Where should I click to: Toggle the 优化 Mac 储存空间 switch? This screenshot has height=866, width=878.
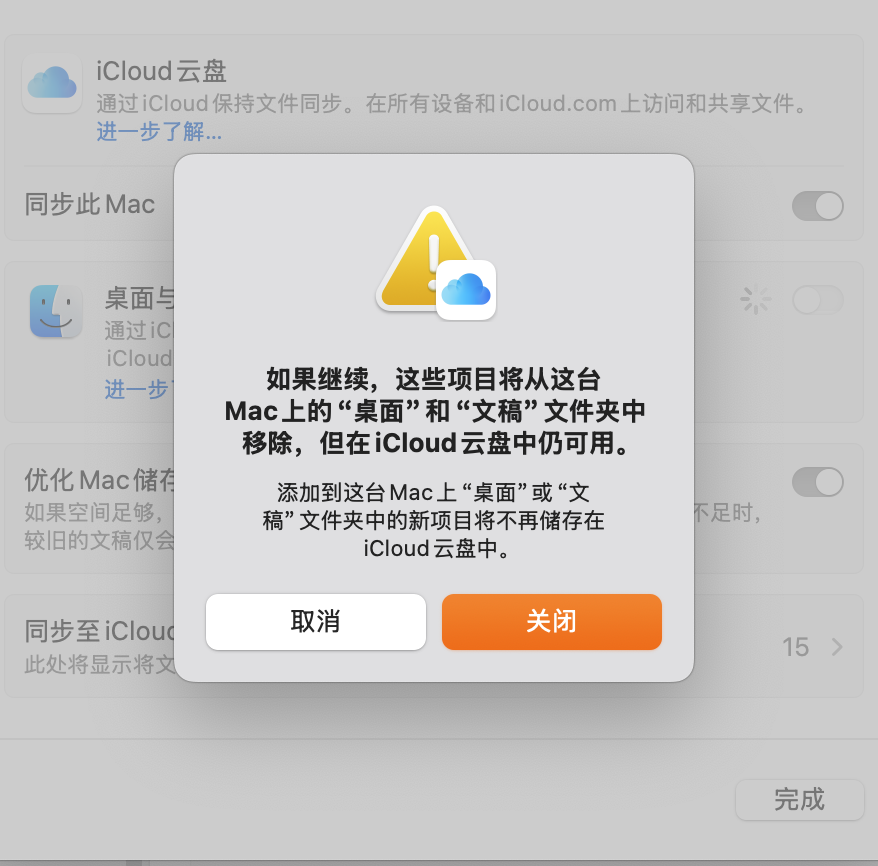[818, 482]
